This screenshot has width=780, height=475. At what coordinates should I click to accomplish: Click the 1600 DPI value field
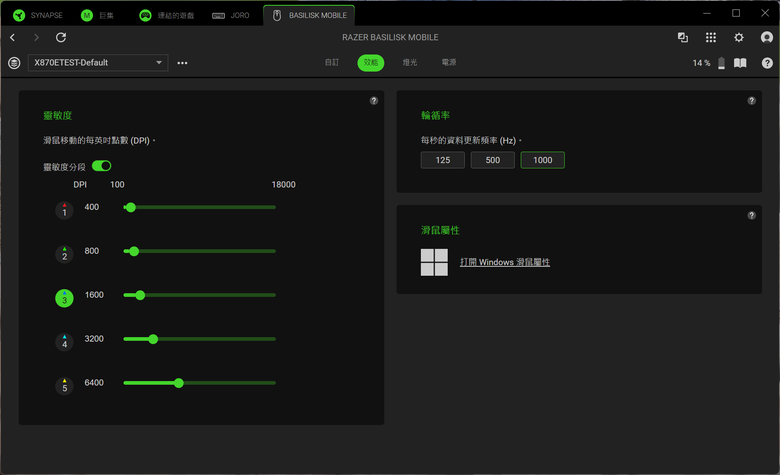click(x=94, y=295)
